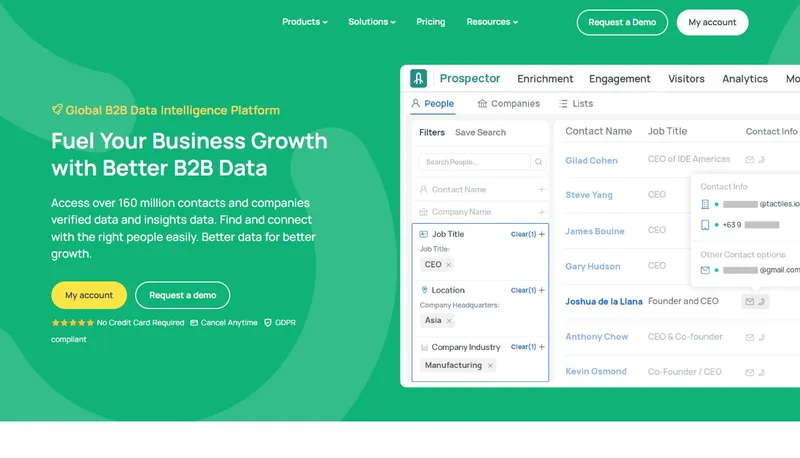Click the search magnifier icon in filters
800x458 pixels.
point(538,162)
